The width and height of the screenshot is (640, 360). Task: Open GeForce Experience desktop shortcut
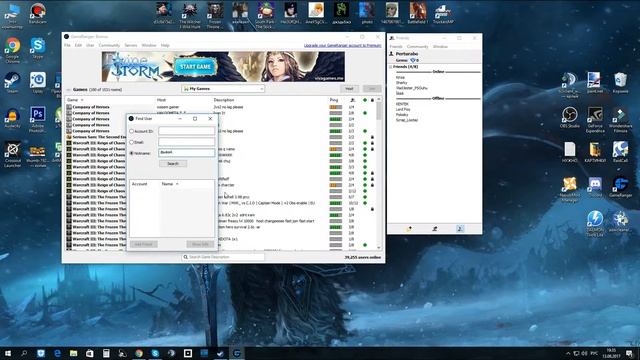(595, 119)
